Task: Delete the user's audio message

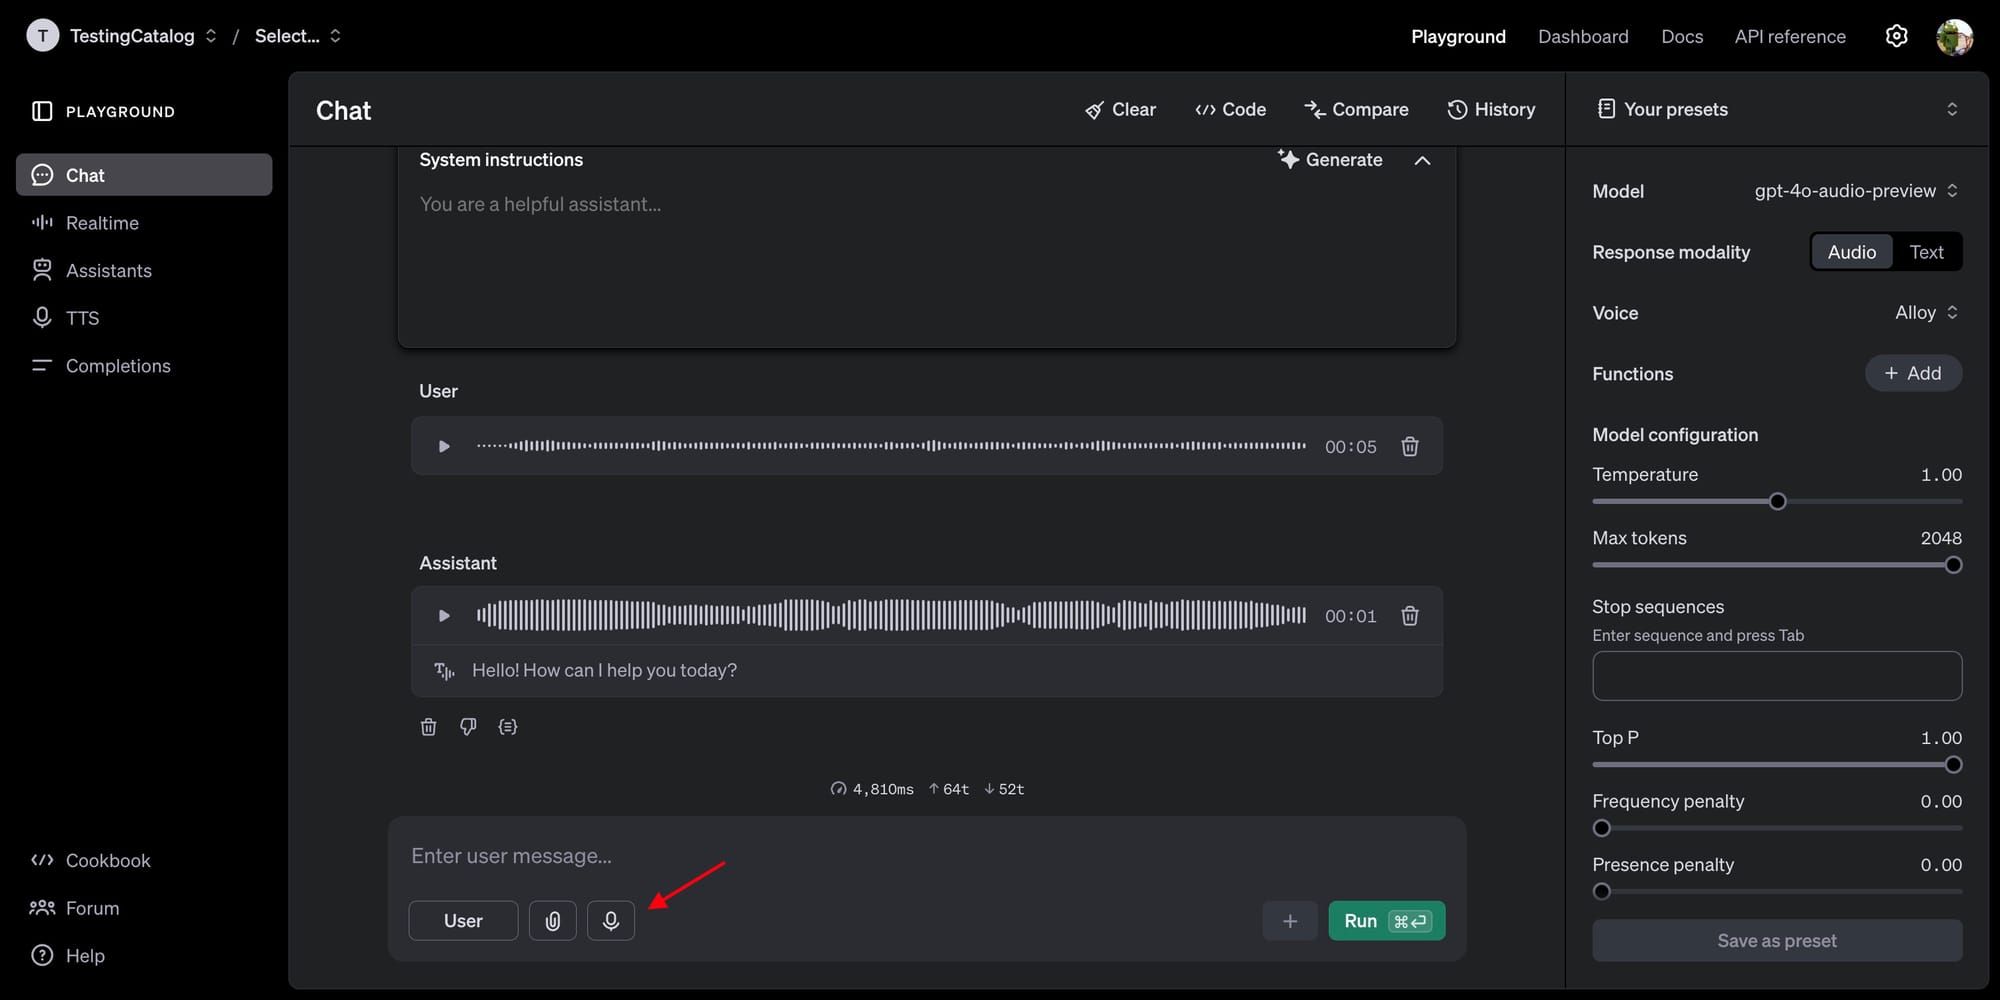Action: pos(1409,446)
